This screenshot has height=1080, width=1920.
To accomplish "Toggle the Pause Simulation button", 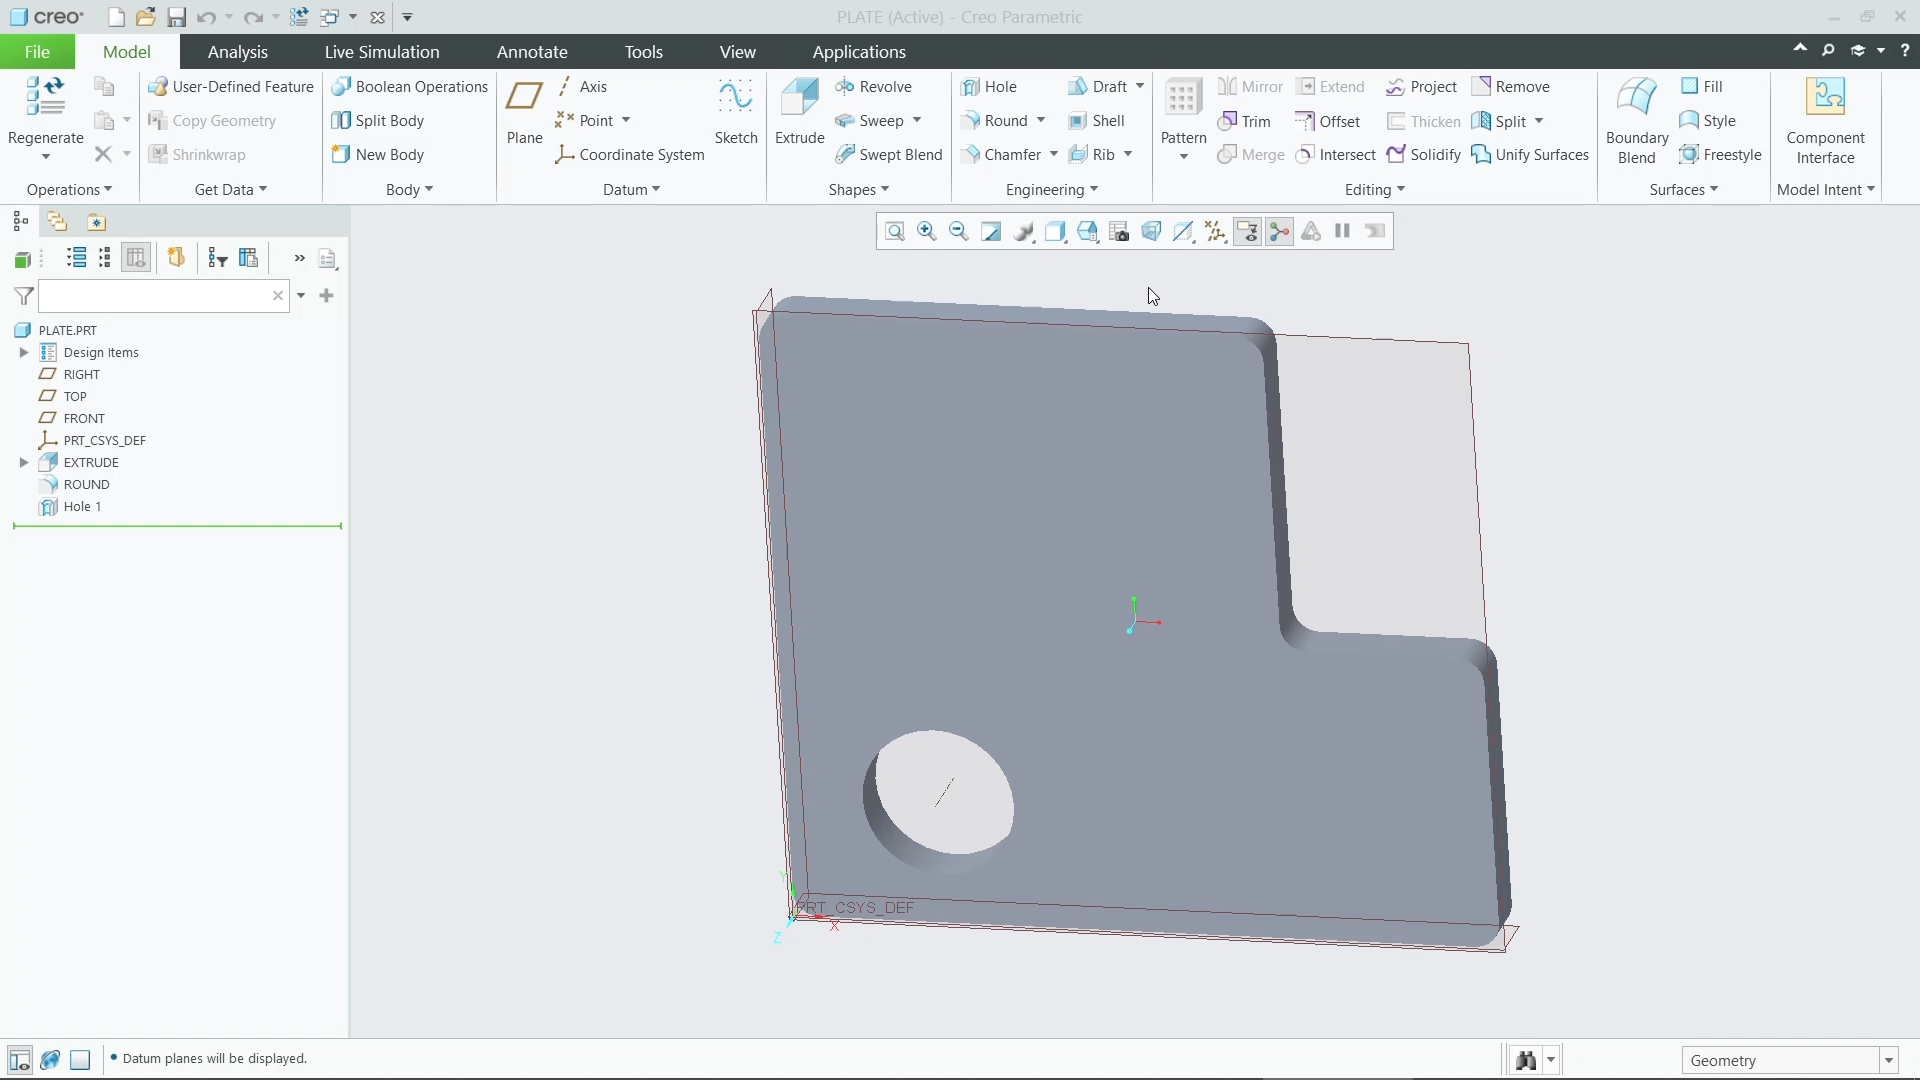I will [x=1343, y=232].
